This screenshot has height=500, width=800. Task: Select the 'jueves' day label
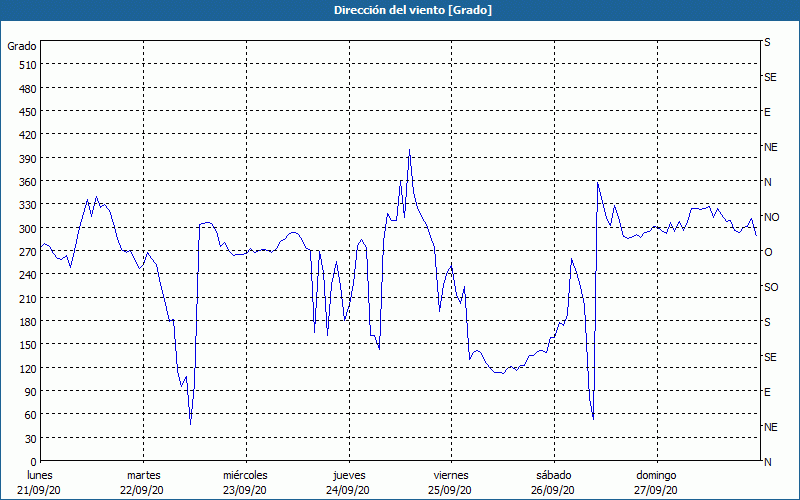coord(349,475)
